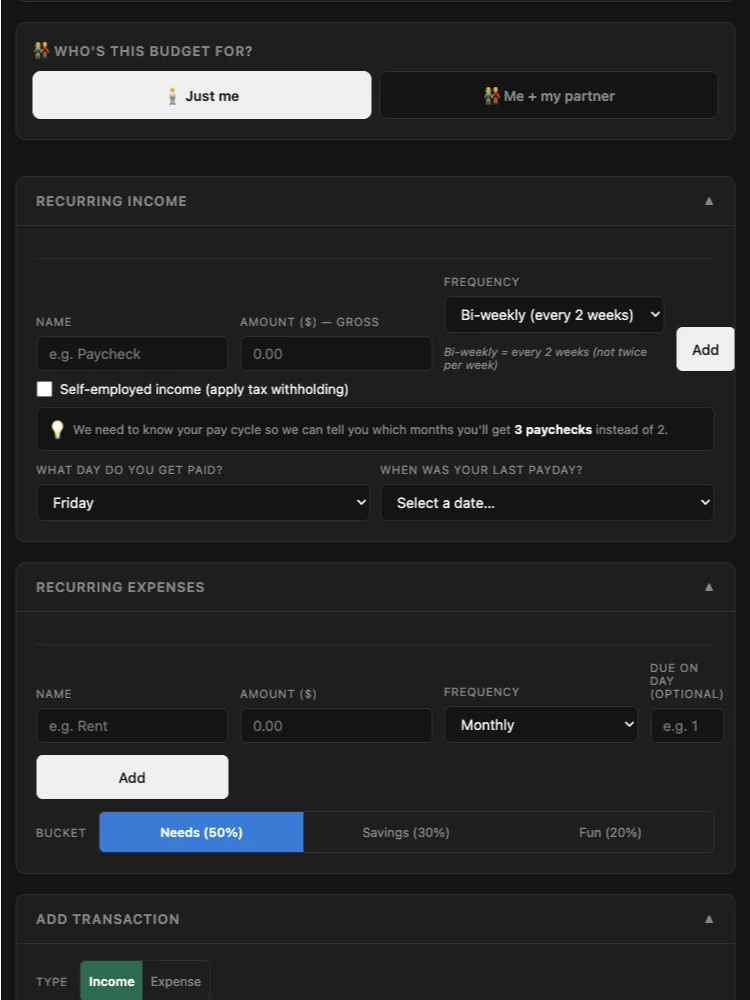Click the people icon beside "Who's this budget for?"
The image size is (750, 1000).
point(41,50)
